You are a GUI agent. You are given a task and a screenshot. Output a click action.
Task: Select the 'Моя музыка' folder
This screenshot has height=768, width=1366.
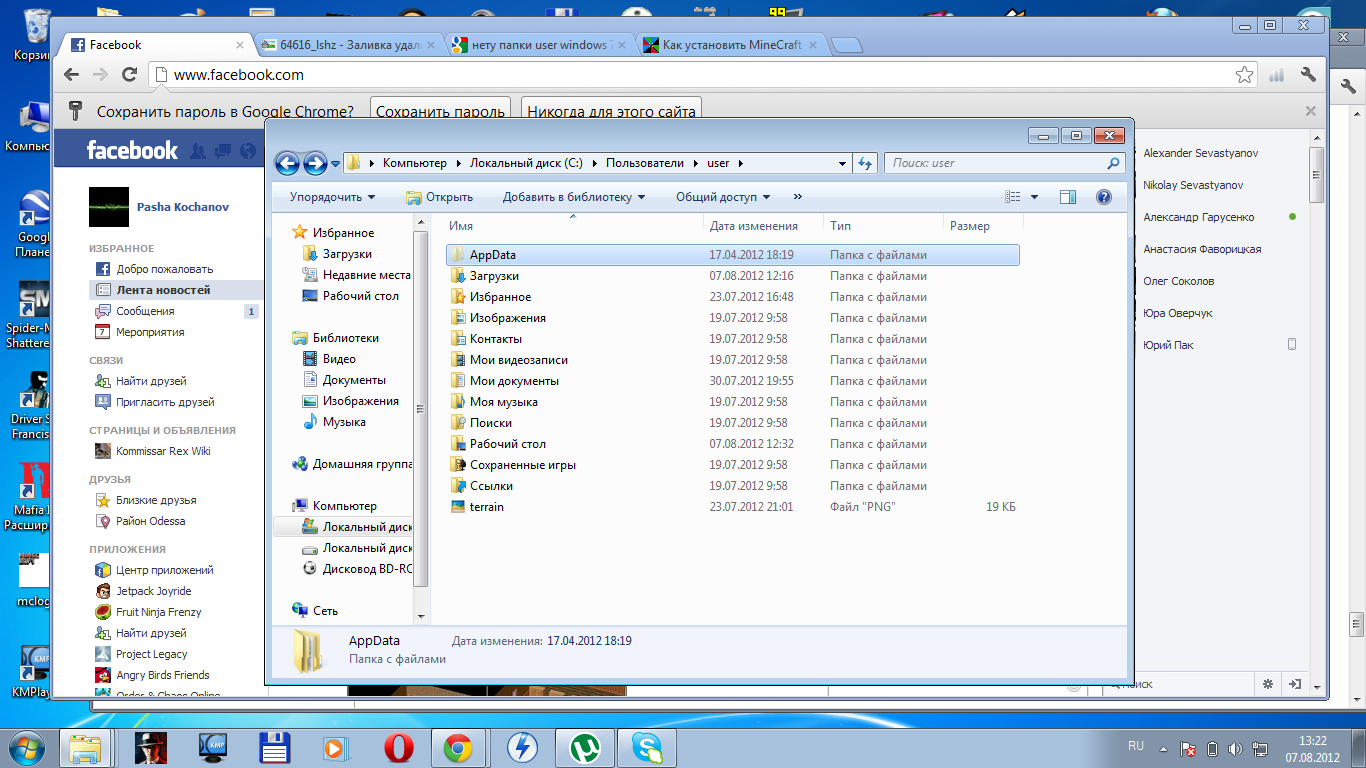coord(732,402)
